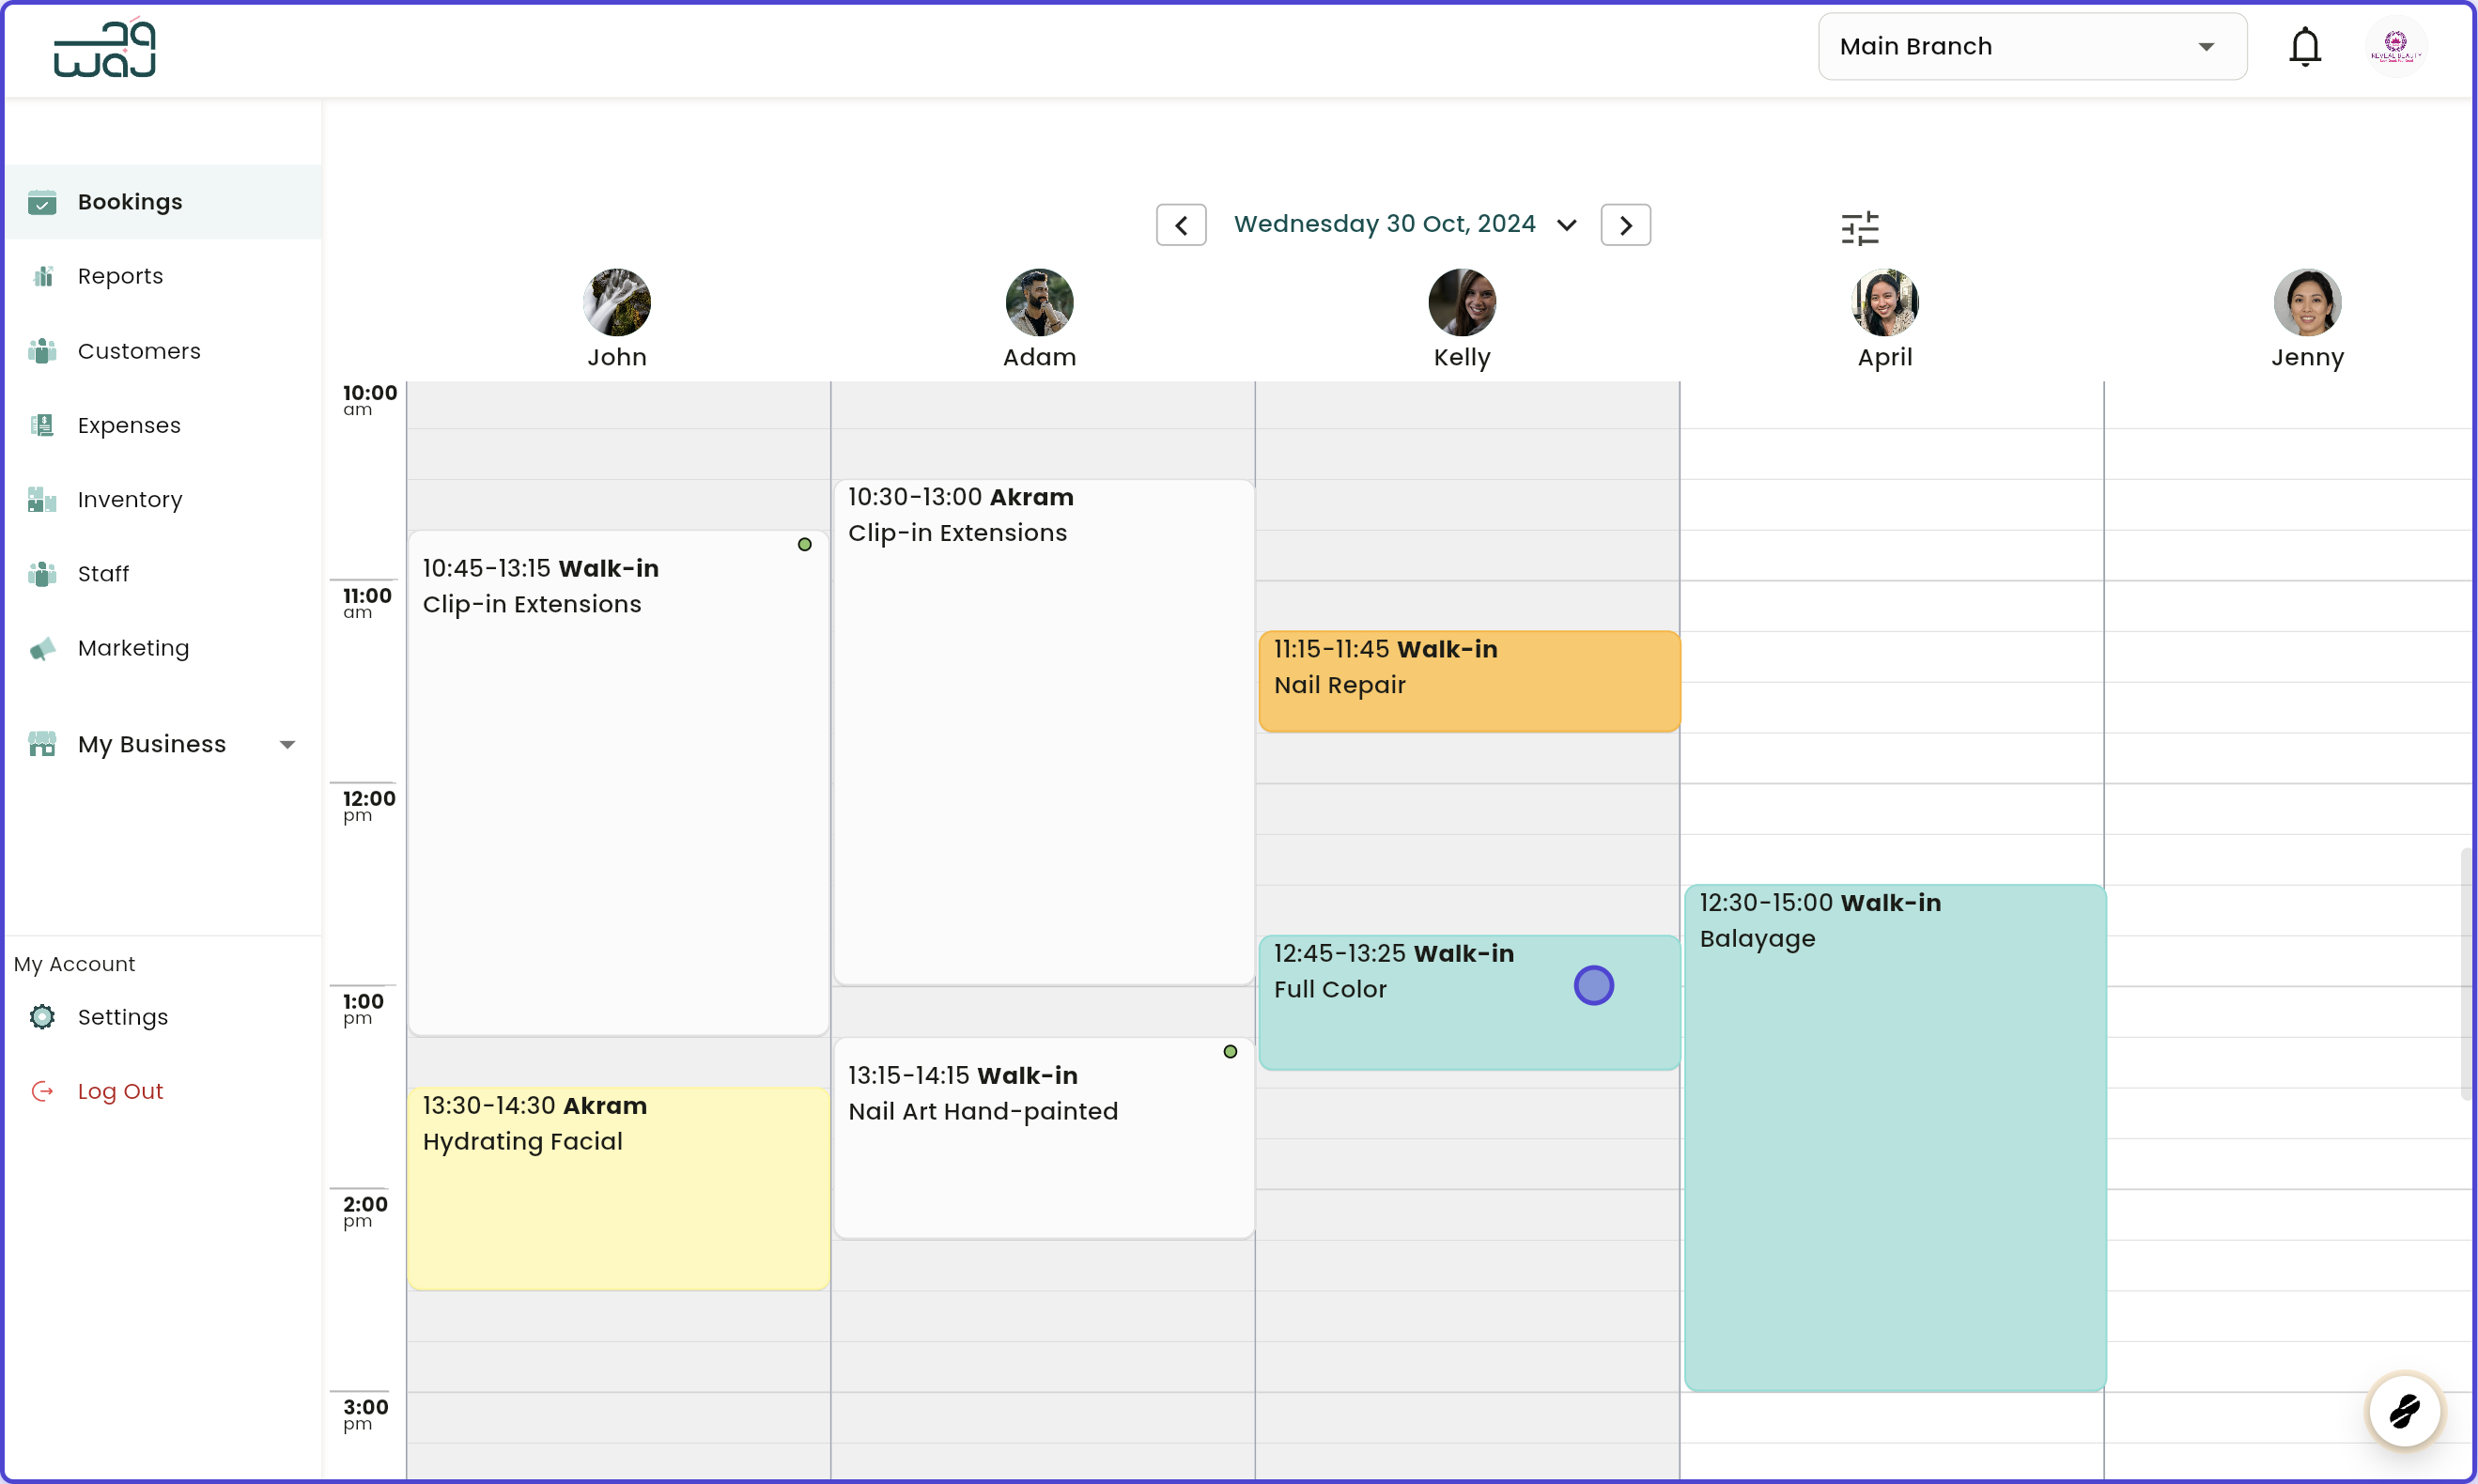Open Marketing via the megaphone icon
This screenshot has height=1484, width=2478.
pos(42,648)
